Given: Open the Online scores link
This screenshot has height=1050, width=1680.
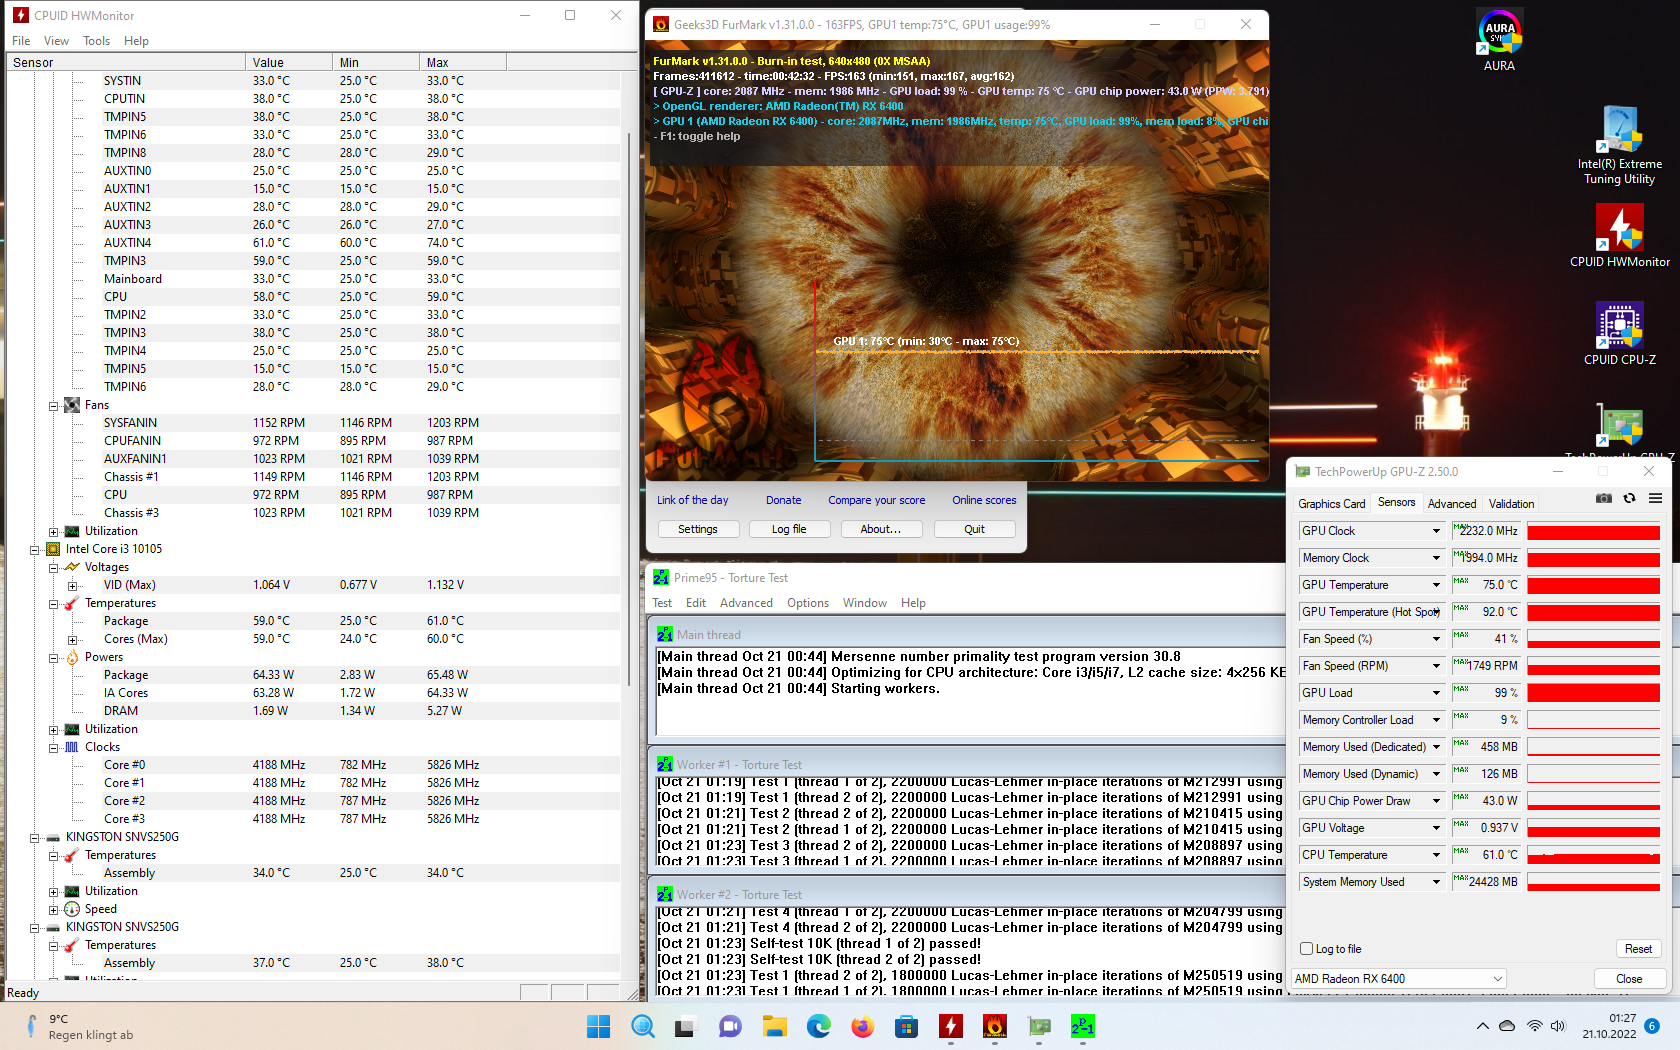Looking at the screenshot, I should point(984,500).
